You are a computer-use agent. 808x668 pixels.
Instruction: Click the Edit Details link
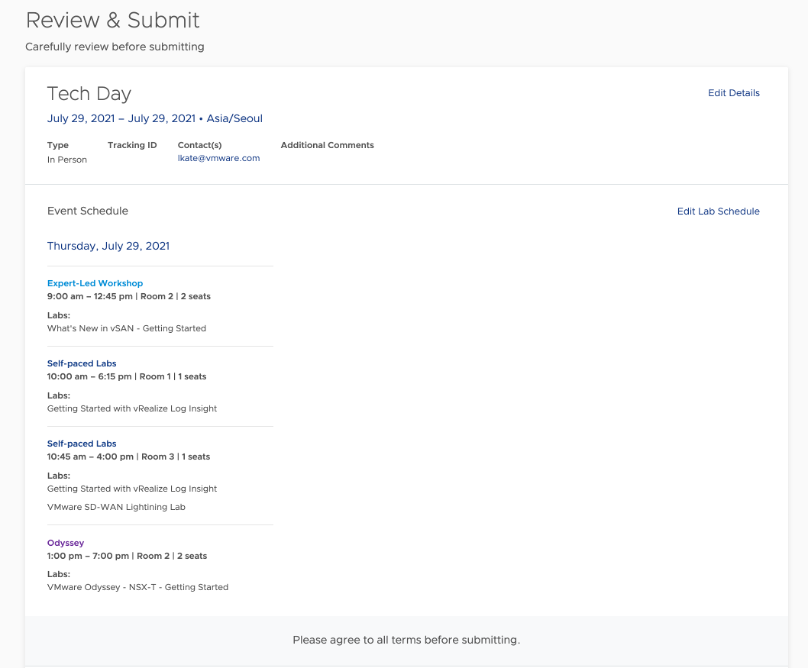click(x=733, y=93)
